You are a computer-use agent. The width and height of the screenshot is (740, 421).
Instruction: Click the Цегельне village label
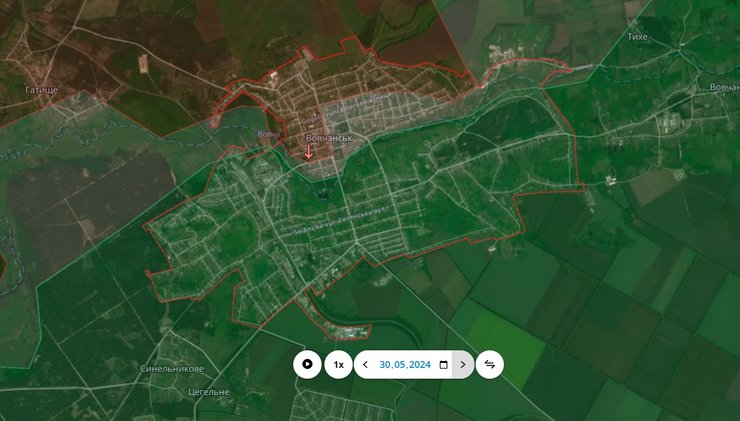[x=208, y=392]
